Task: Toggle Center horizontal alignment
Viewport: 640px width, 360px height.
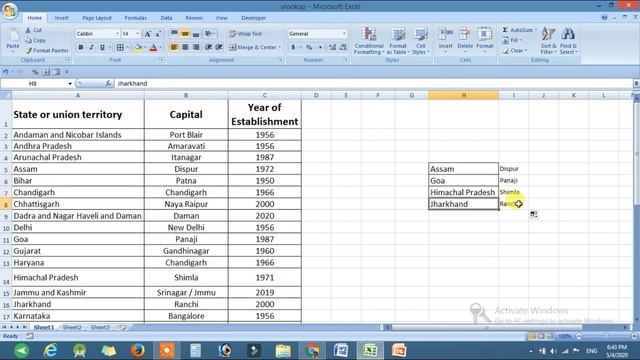Action: [x=185, y=48]
